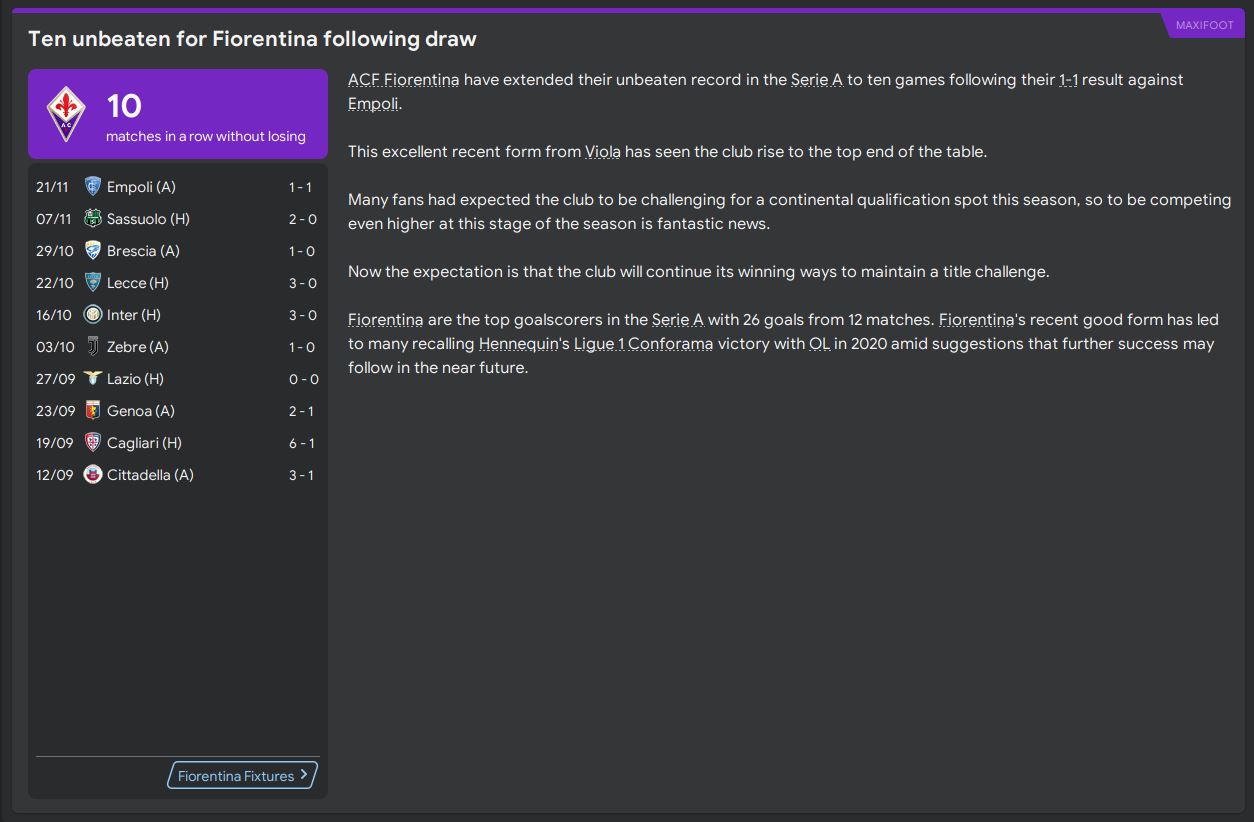Open the Fiorentina Fixtures button
This screenshot has width=1254, height=822.
pos(236,776)
